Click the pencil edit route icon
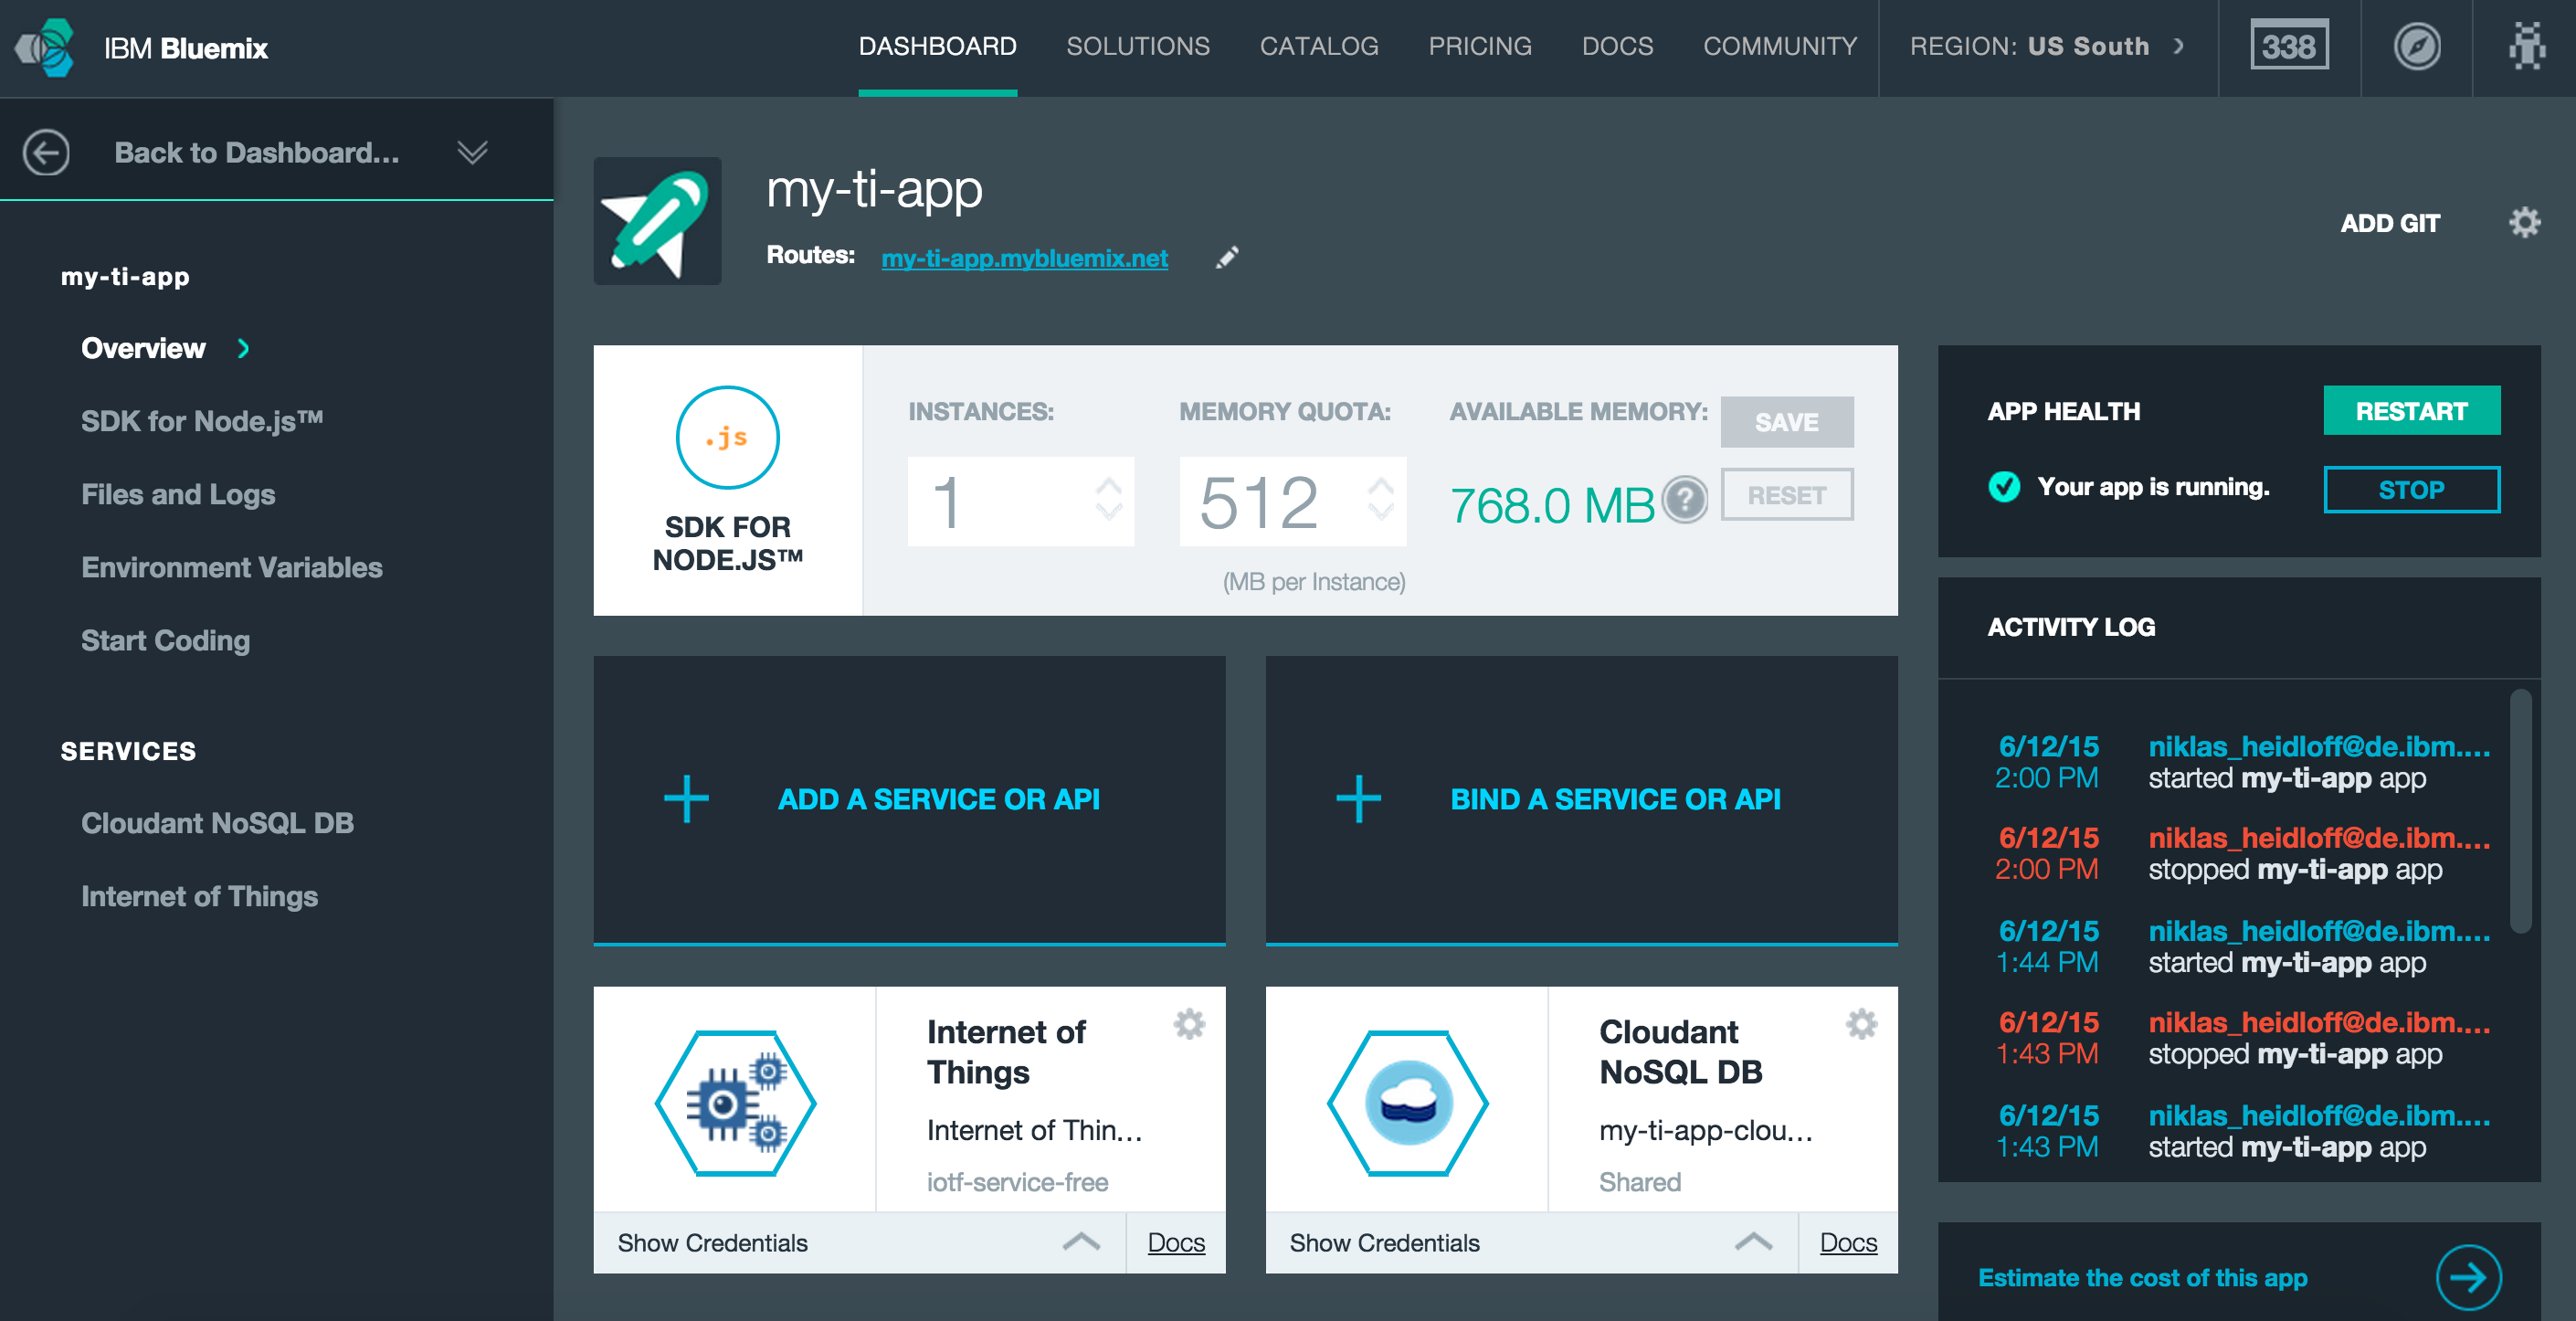This screenshot has height=1321, width=2576. pos(1226,258)
